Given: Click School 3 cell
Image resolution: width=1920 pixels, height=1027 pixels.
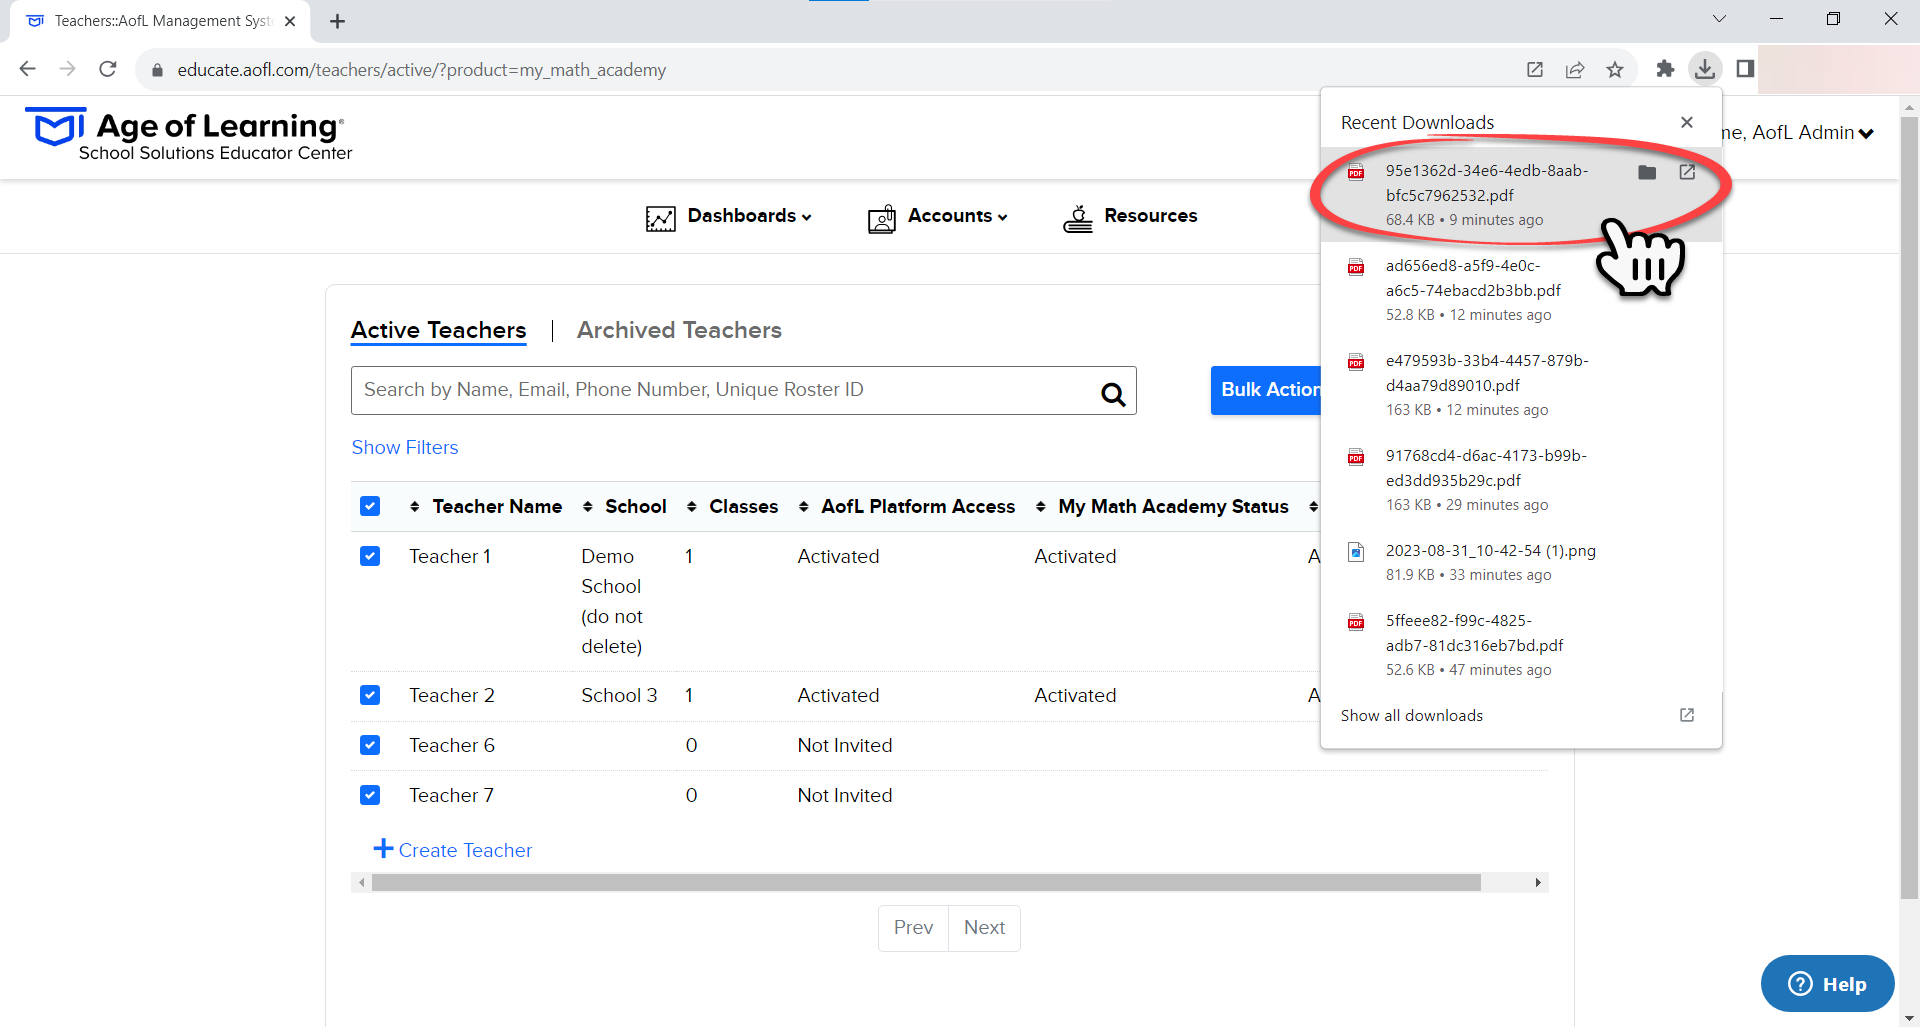Looking at the screenshot, I should pos(619,695).
